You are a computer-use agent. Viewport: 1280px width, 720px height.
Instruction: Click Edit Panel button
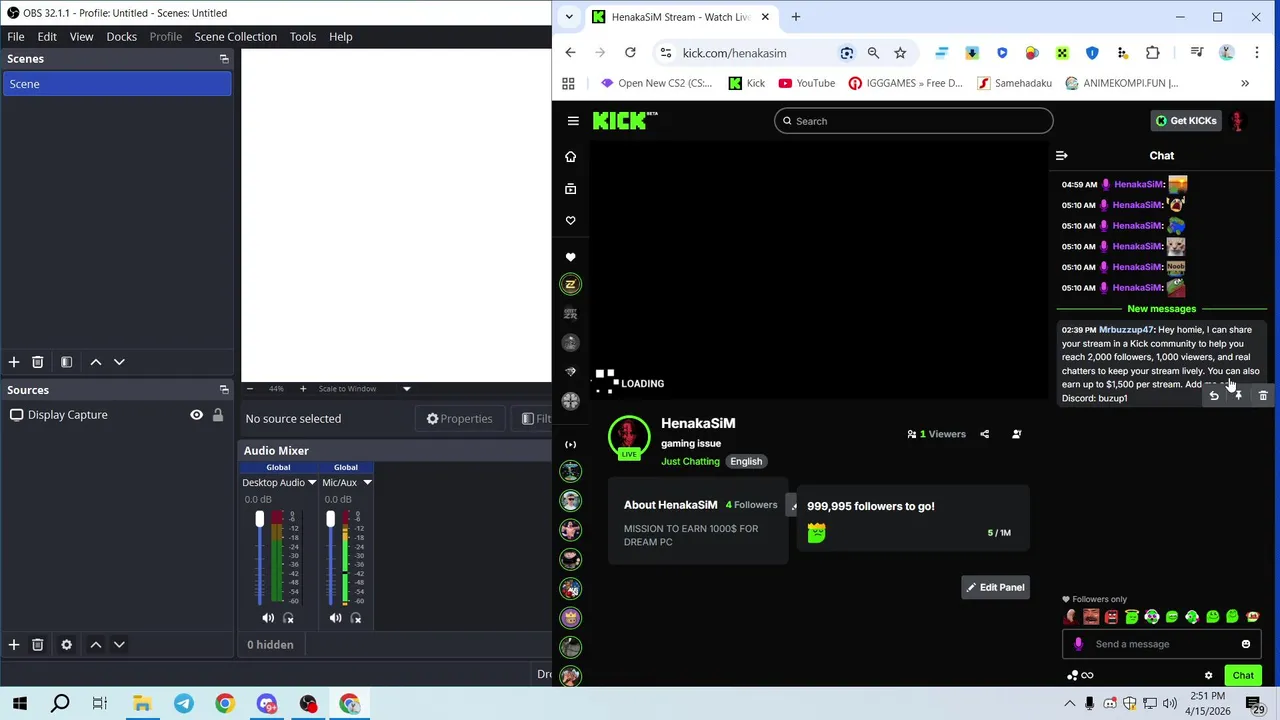point(995,588)
